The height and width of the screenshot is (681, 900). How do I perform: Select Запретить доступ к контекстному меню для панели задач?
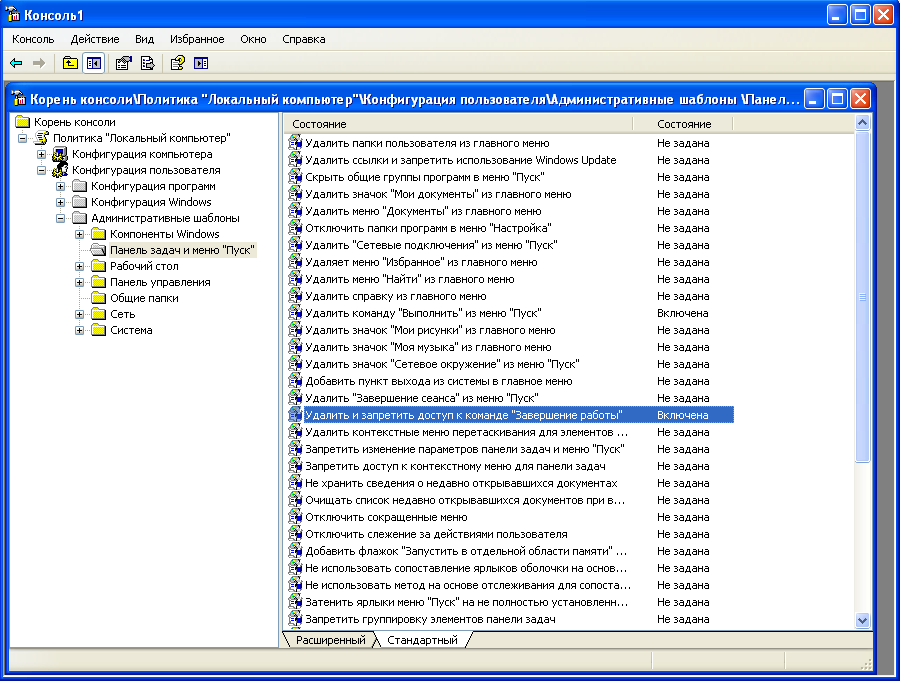pyautogui.click(x=455, y=466)
